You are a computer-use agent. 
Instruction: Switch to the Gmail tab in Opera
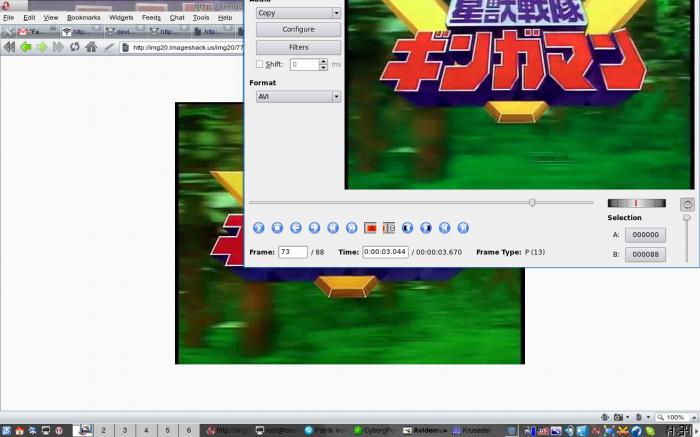[37, 31]
